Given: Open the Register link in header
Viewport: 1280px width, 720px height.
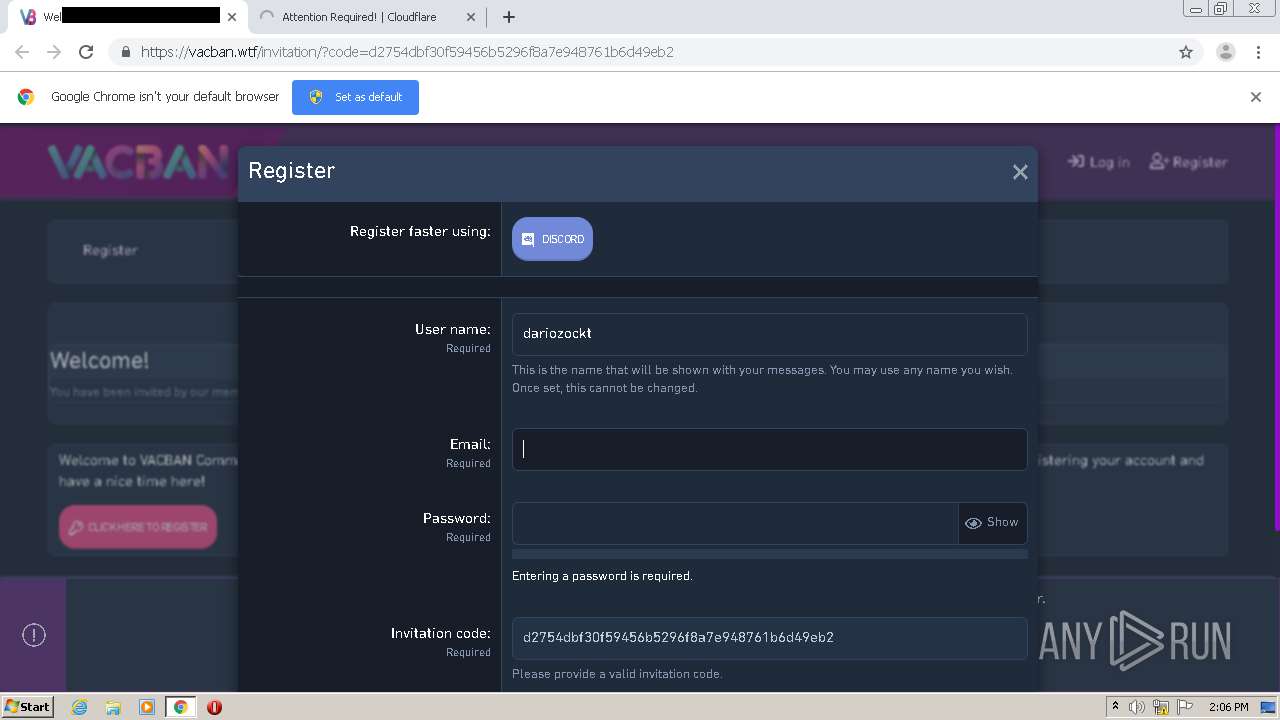Looking at the screenshot, I should click(1188, 162).
